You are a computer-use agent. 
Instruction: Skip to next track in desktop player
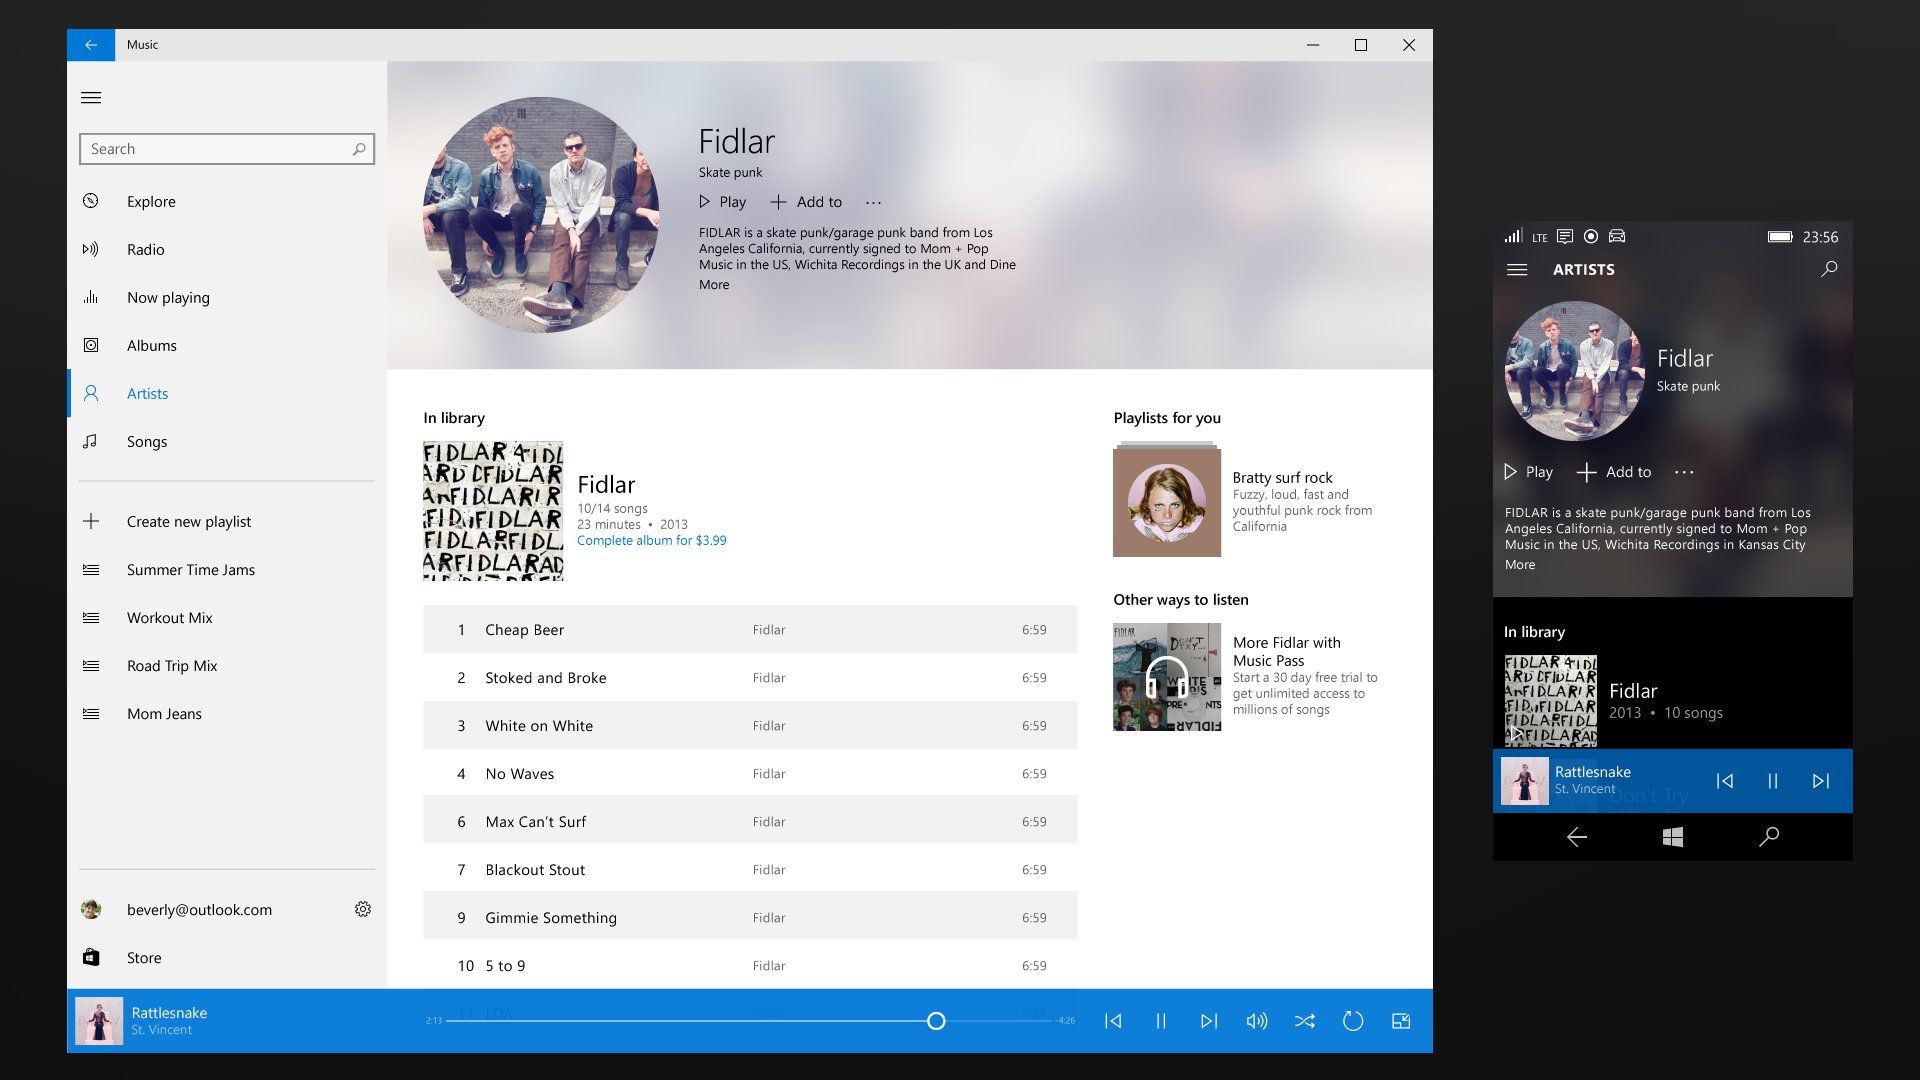pyautogui.click(x=1209, y=1021)
